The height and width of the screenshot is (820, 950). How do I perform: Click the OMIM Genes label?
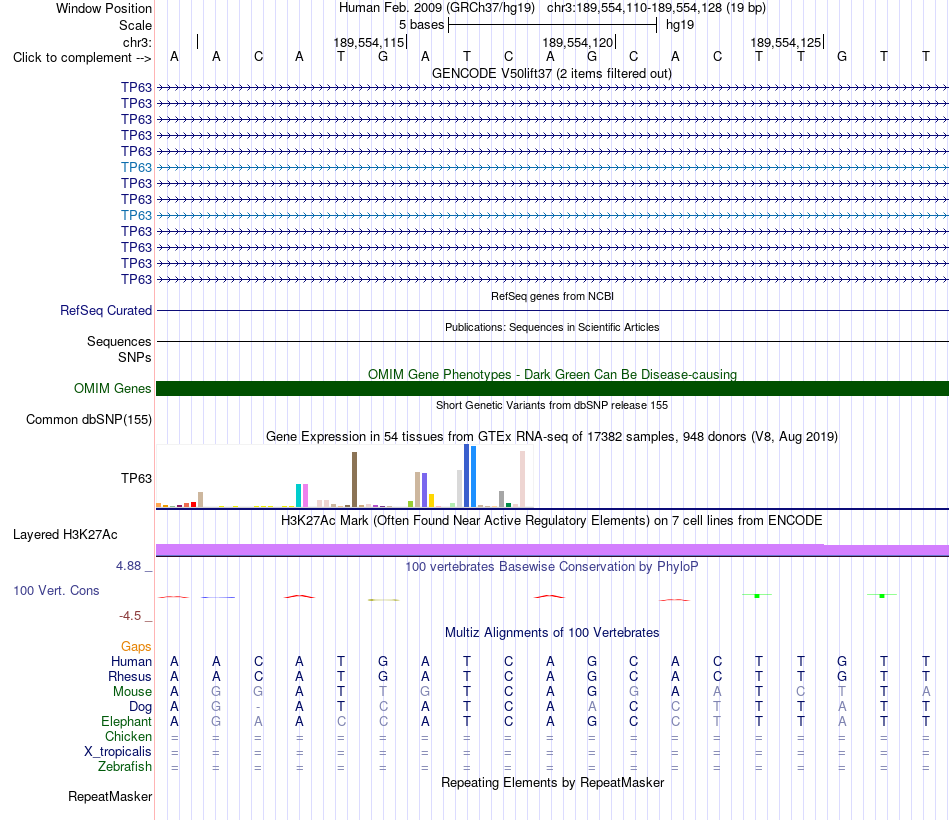112,388
